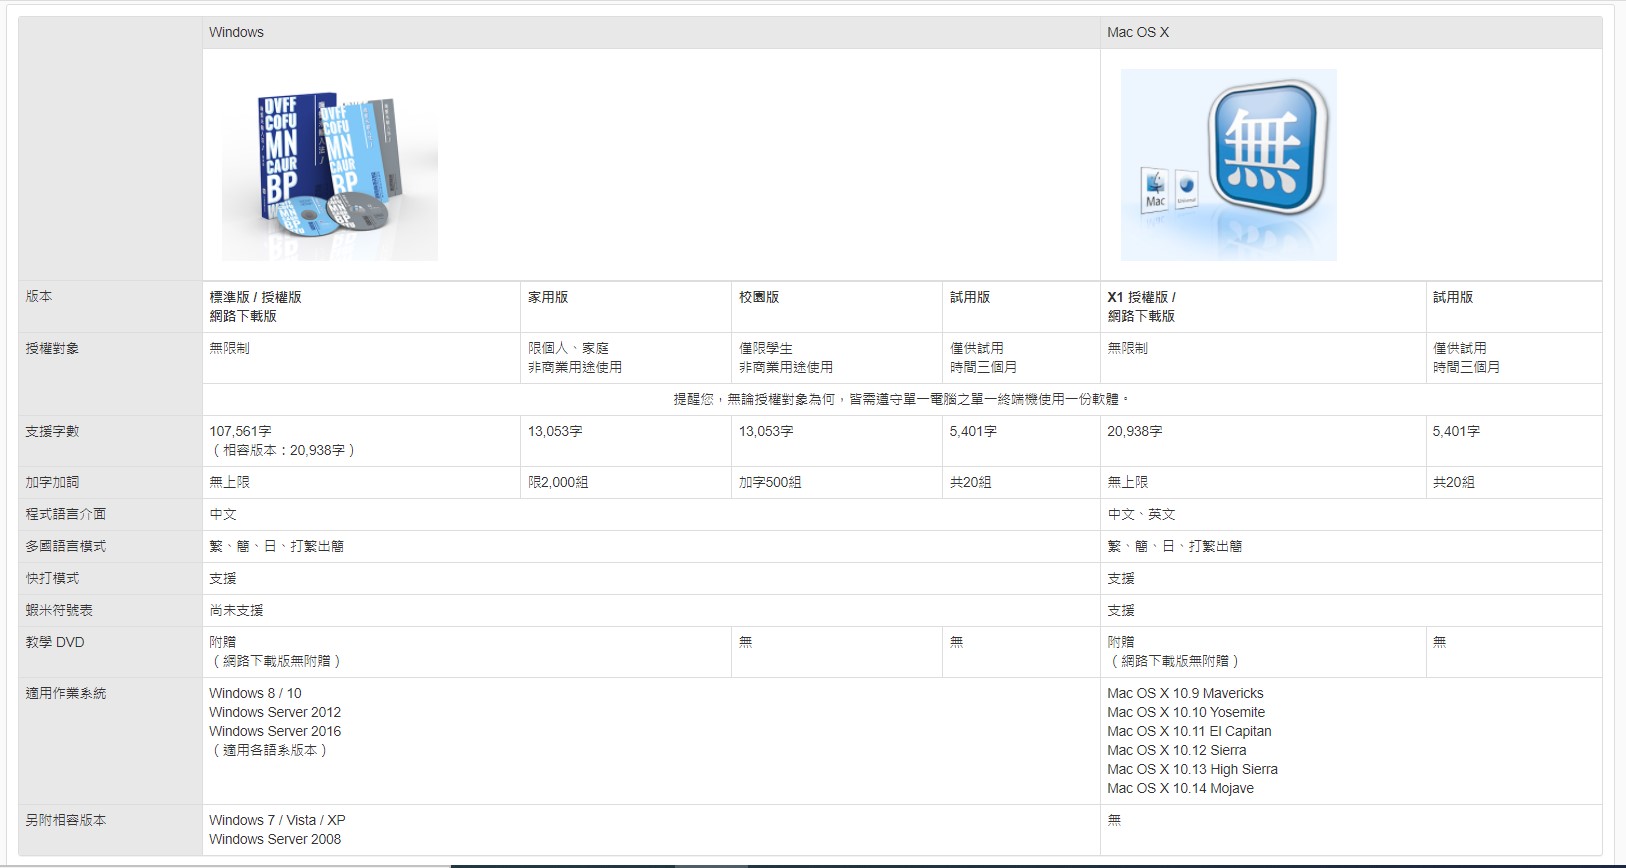Click Windows 附贈 teaching DVD cell
The image size is (1626, 868).
point(467,651)
